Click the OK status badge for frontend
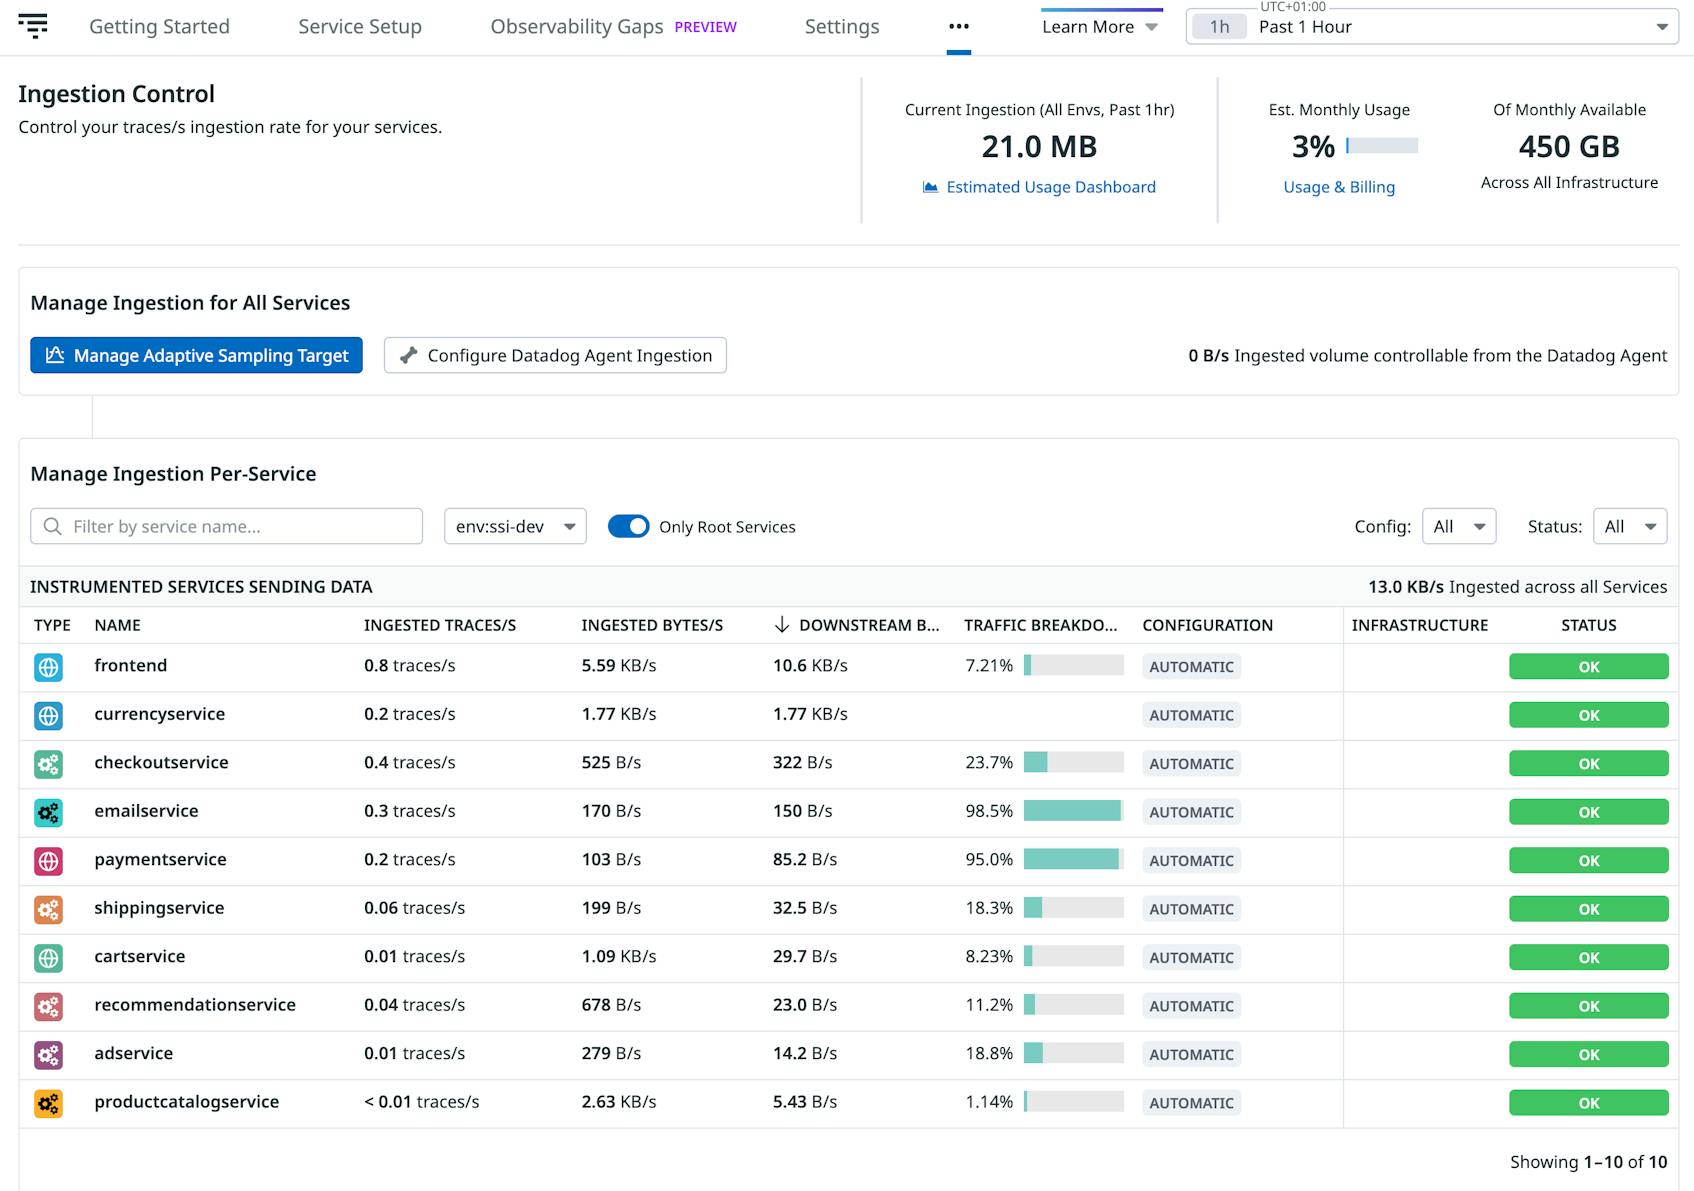Image resolution: width=1694 pixels, height=1191 pixels. tap(1588, 666)
